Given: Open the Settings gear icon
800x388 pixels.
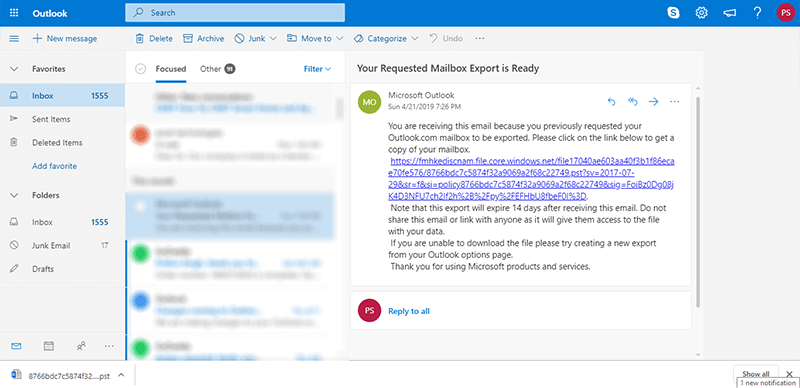Looking at the screenshot, I should pos(702,13).
